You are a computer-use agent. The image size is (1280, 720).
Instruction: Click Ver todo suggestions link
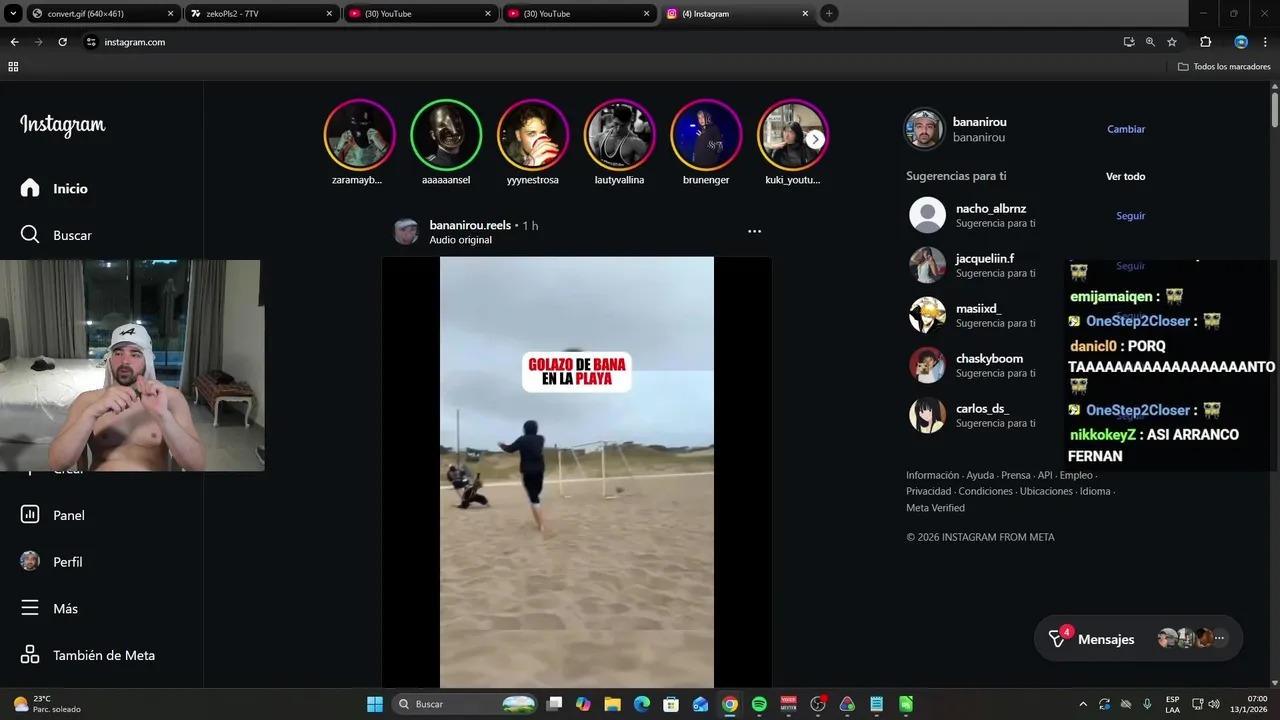click(x=1126, y=176)
